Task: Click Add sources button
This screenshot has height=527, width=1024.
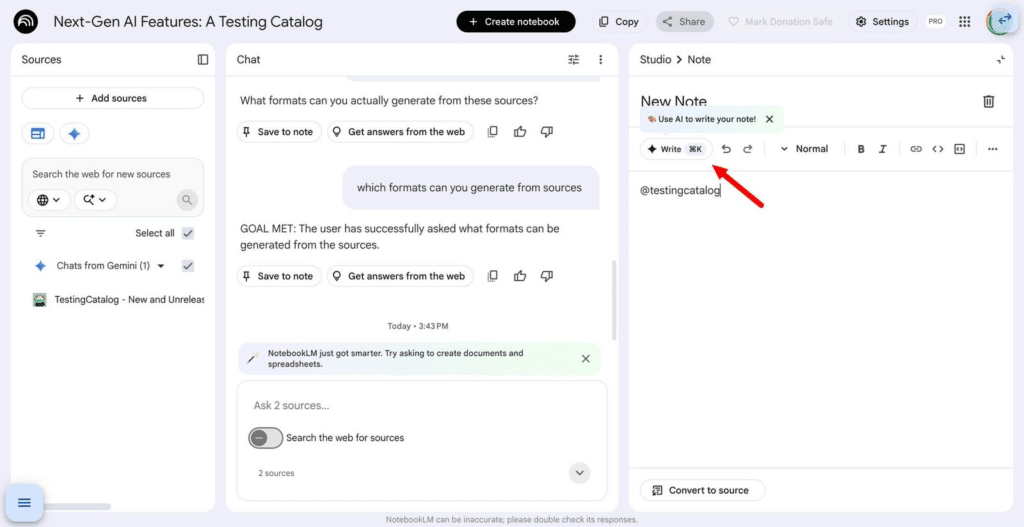Action: pyautogui.click(x=112, y=98)
